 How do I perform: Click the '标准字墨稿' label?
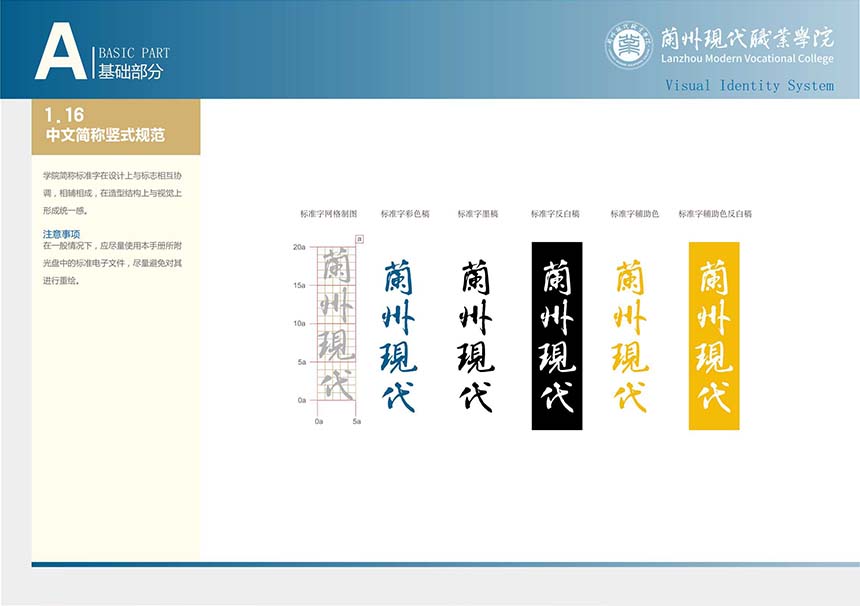click(x=478, y=214)
